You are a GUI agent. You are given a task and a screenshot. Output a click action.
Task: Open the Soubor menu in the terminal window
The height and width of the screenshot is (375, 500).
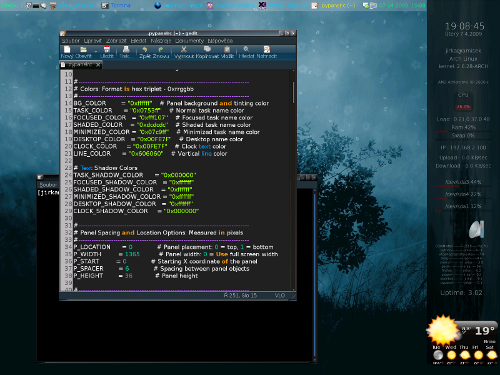(48, 185)
